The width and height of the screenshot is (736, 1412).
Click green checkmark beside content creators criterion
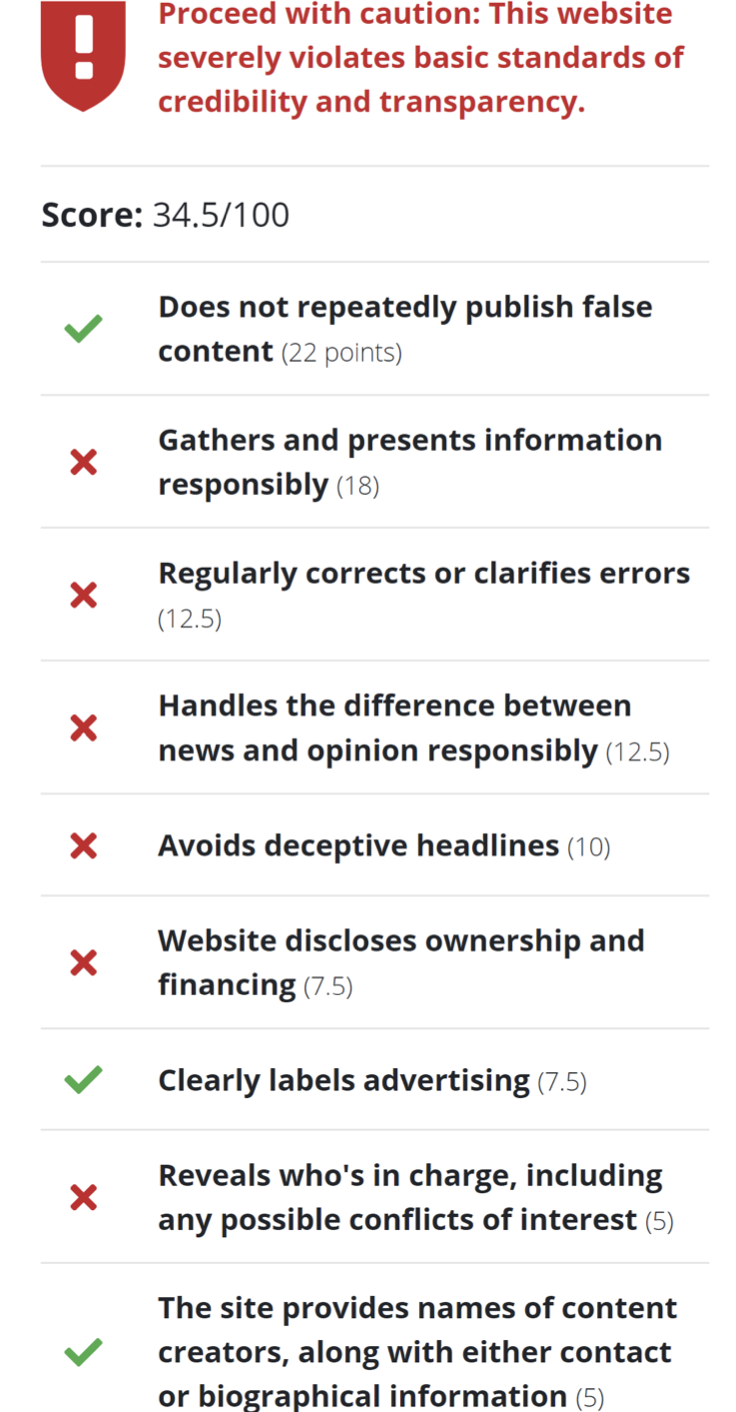coord(83,1352)
